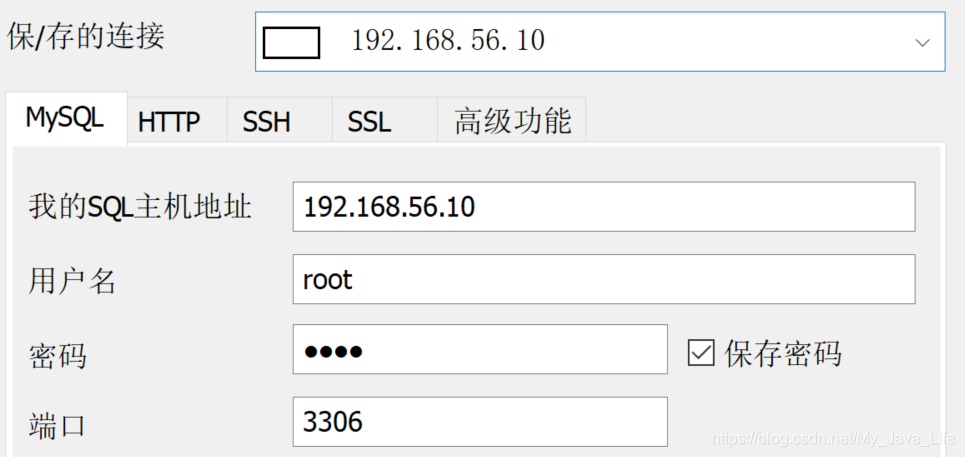965x457 pixels.
Task: Click the password field
Action: tap(480, 349)
